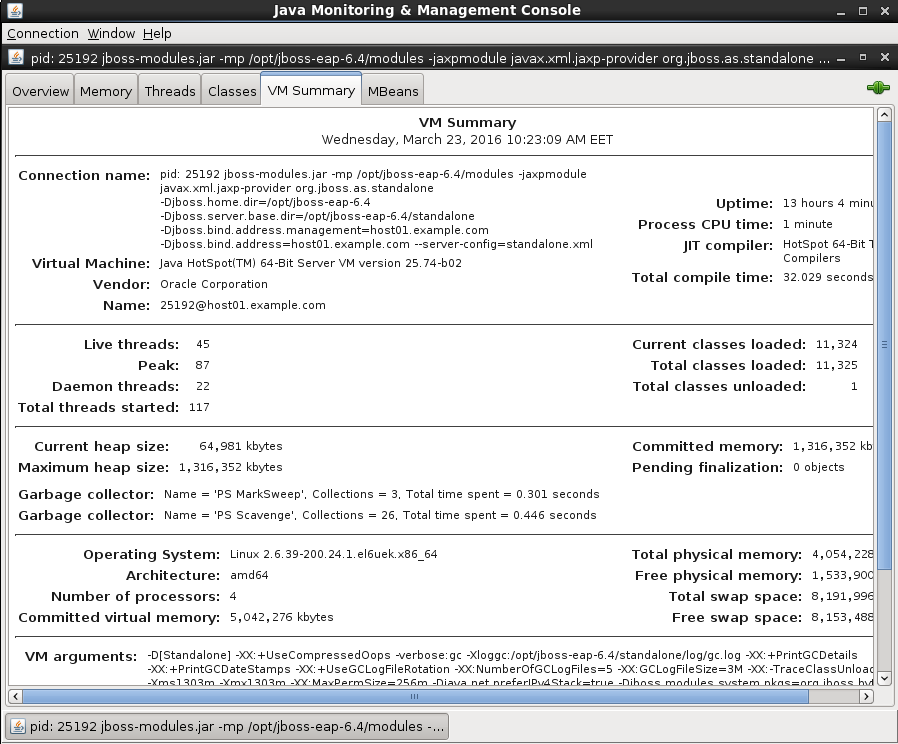
Task: Maximize the Java Monitoring Console window
Action: point(862,11)
